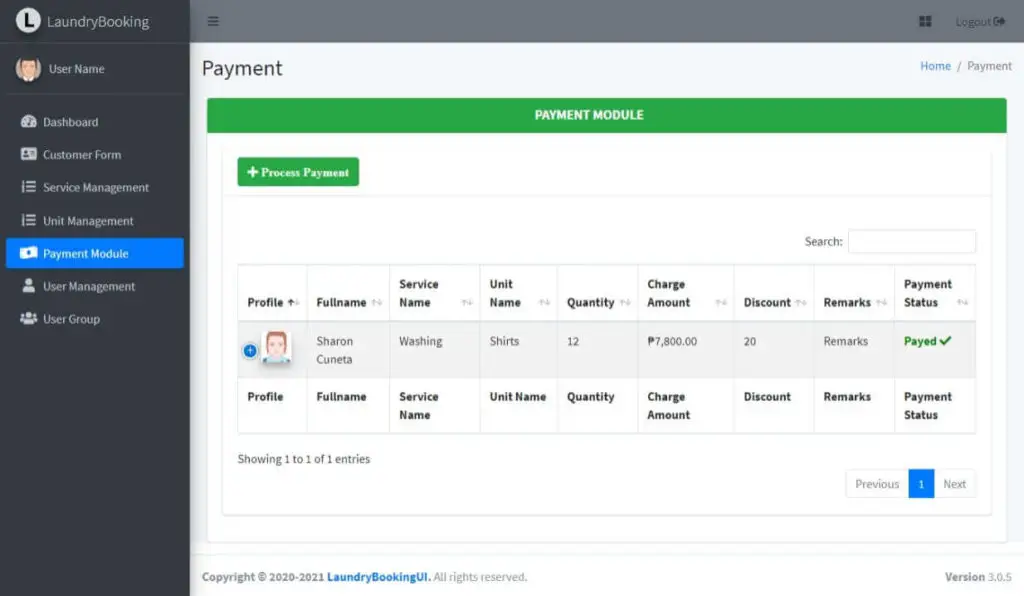The image size is (1024, 596).
Task: Open Unit Management using its sidebar icon
Action: point(26,220)
